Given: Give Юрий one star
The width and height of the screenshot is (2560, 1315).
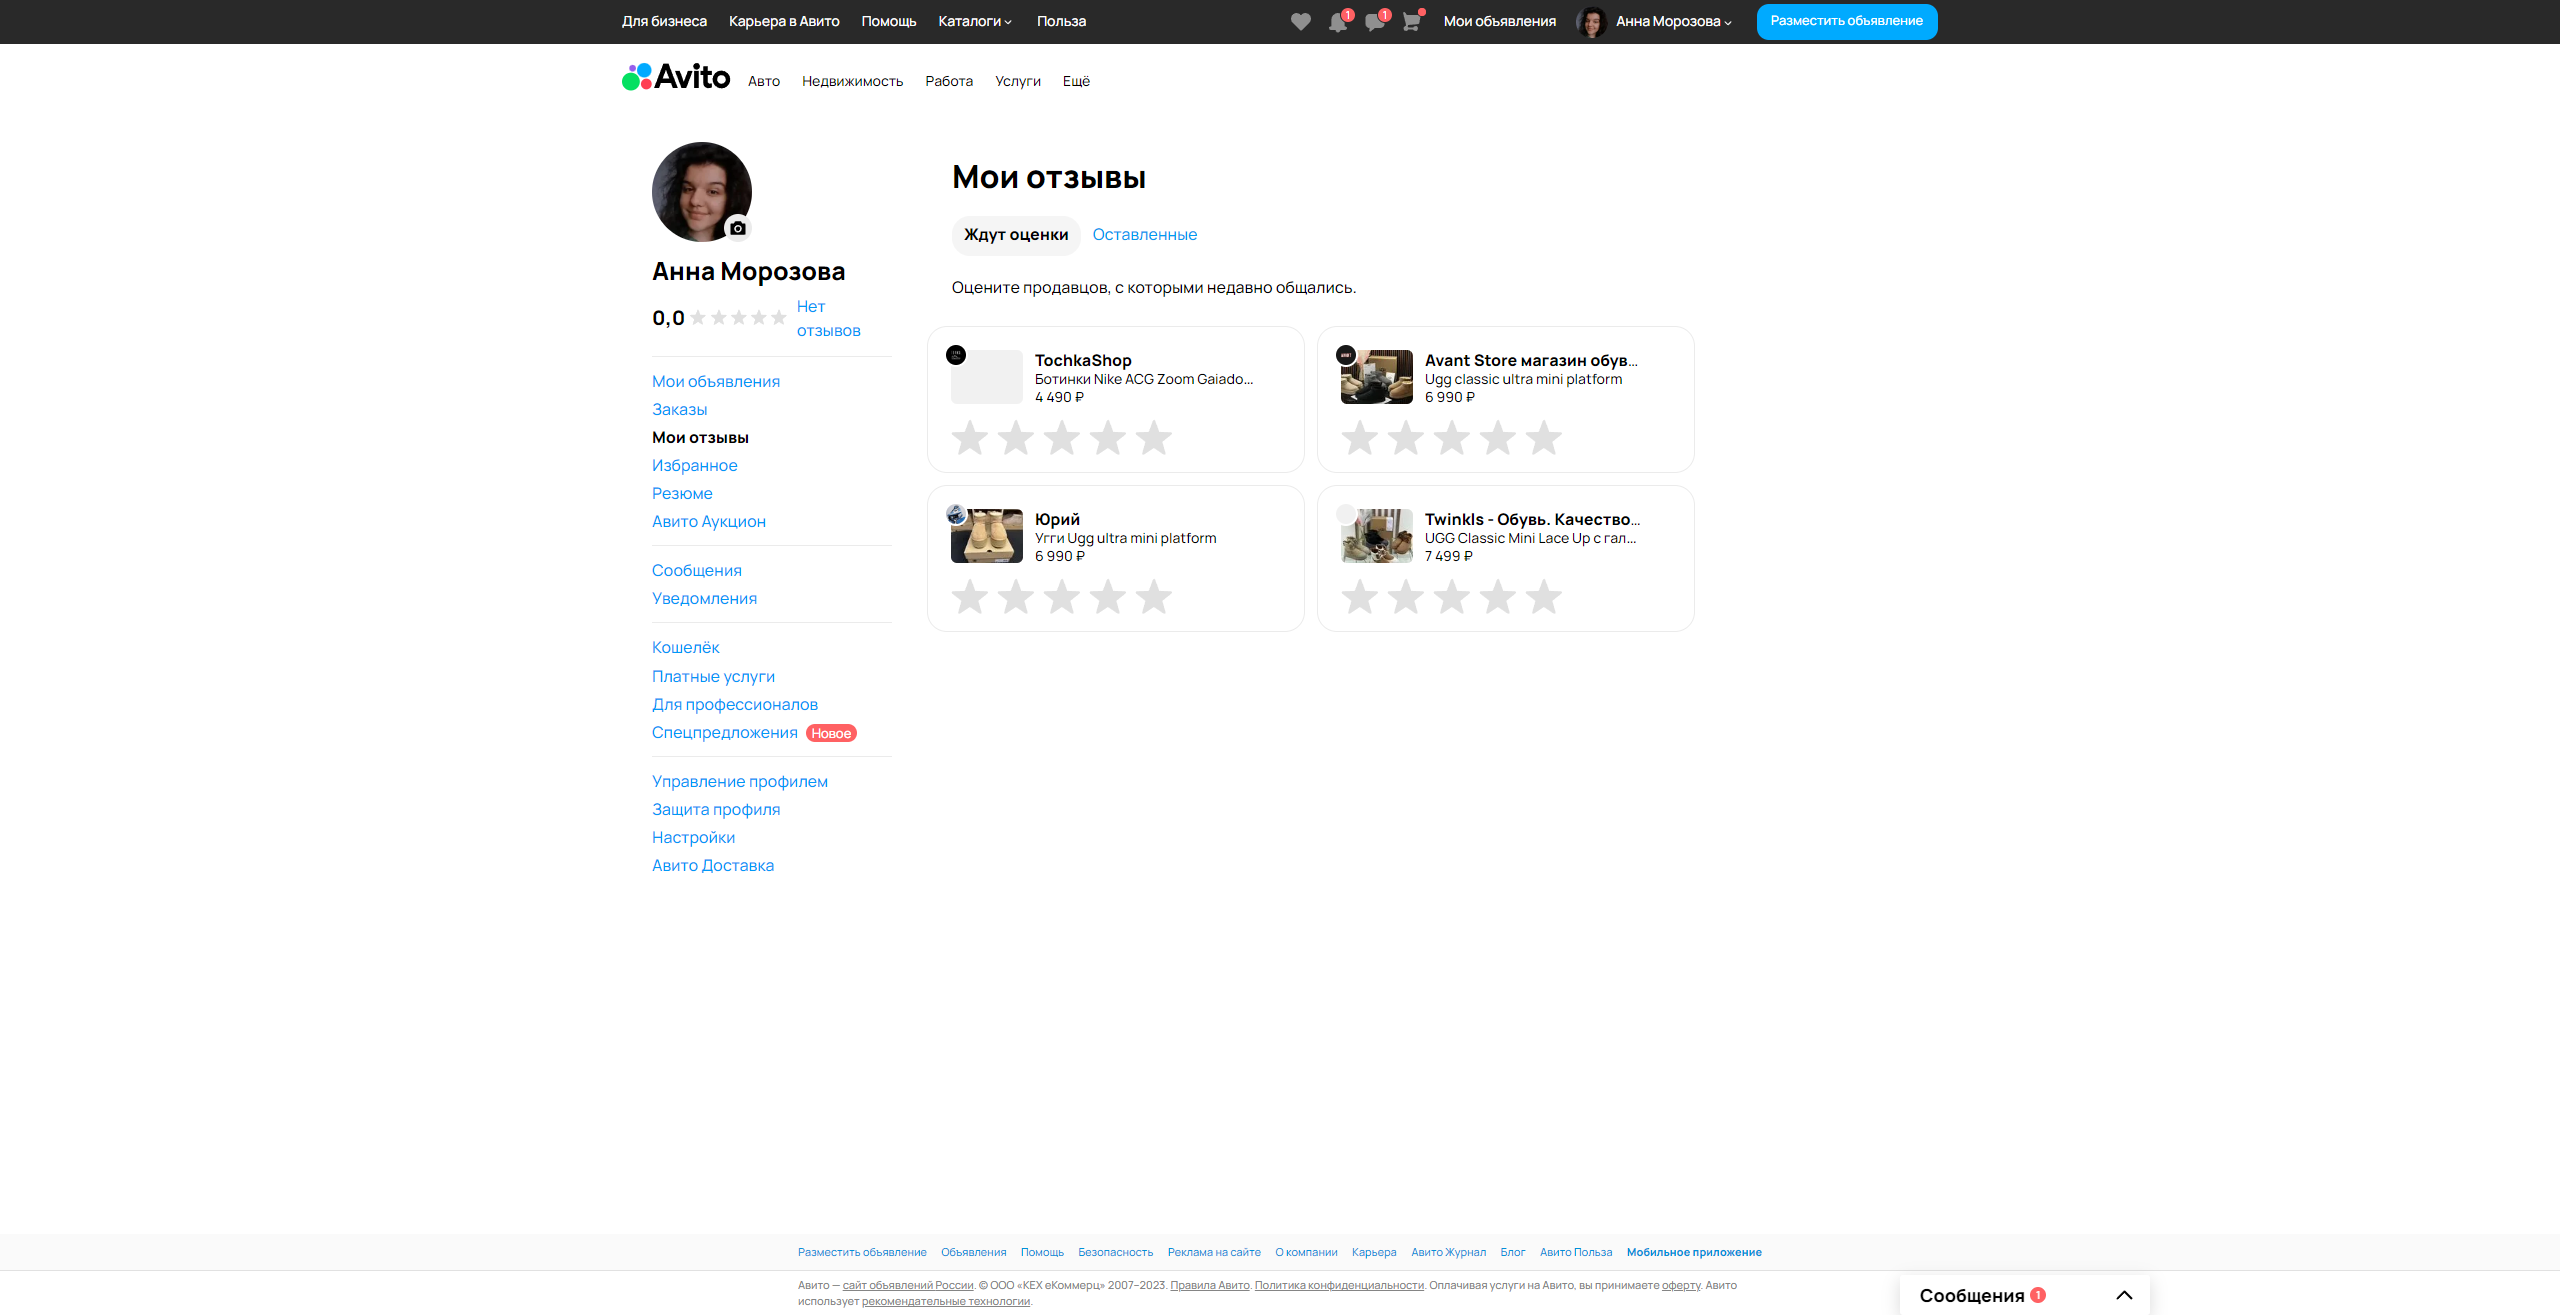Looking at the screenshot, I should (970, 597).
